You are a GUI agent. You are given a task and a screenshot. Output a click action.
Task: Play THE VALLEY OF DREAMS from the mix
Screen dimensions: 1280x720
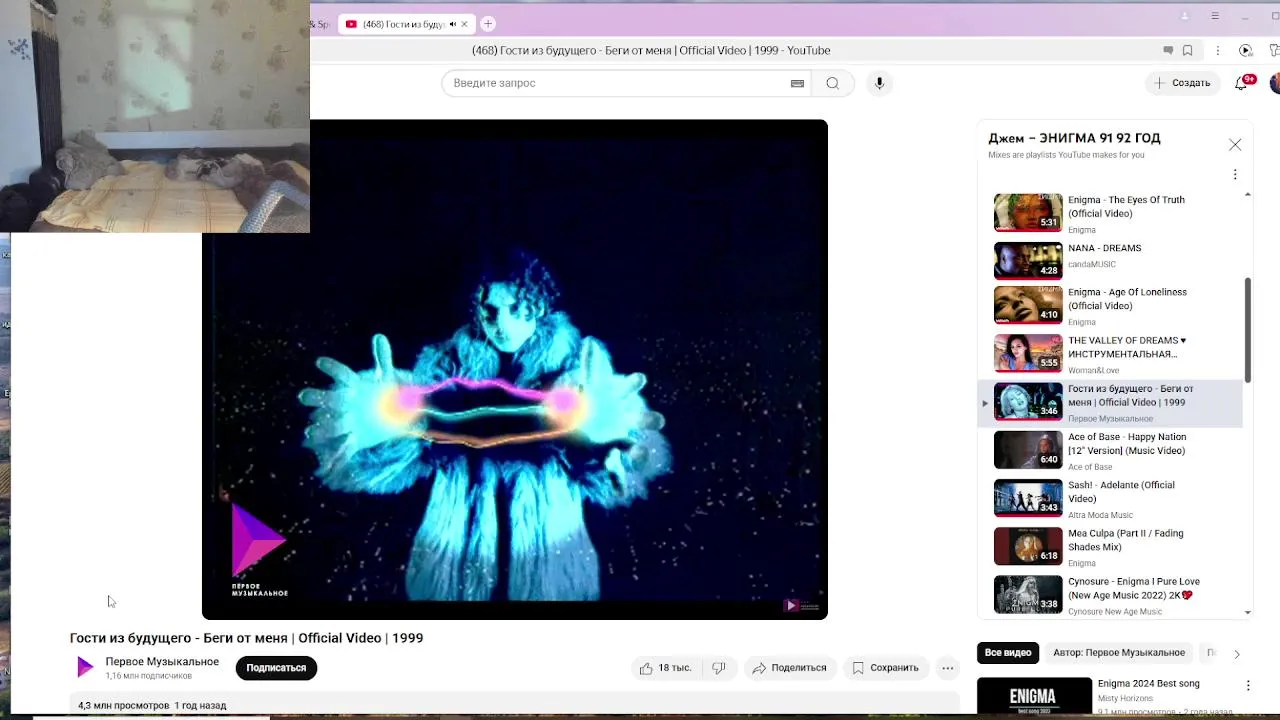pos(1110,354)
